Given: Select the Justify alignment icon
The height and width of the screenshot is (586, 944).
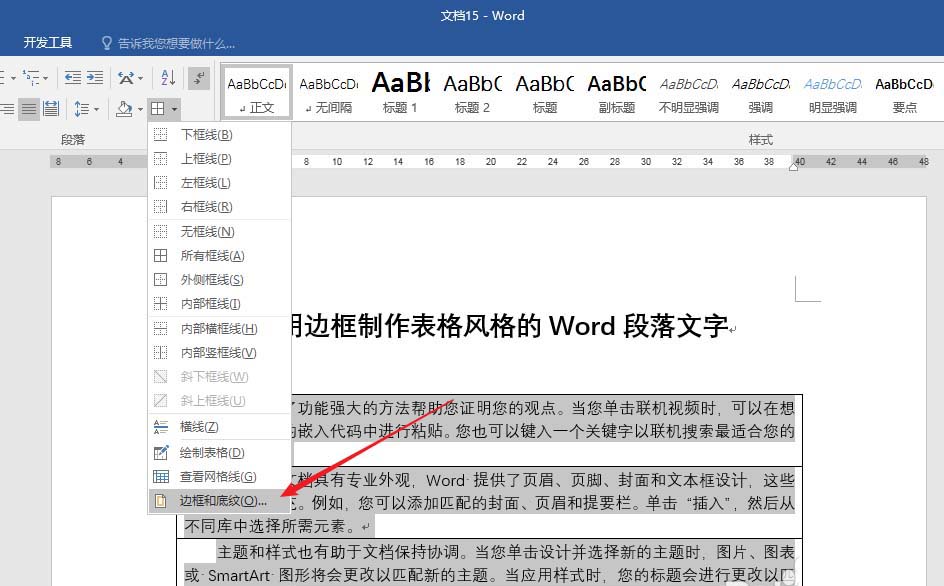Looking at the screenshot, I should click(x=29, y=108).
